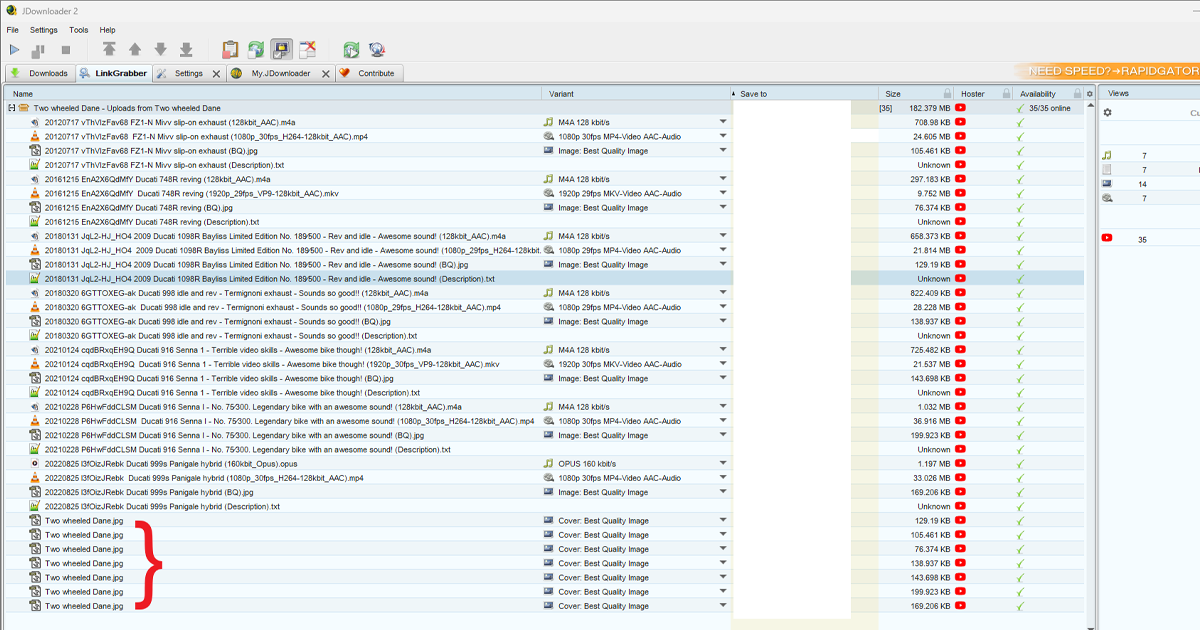
Task: Toggle lock on the Size column
Action: point(947,94)
